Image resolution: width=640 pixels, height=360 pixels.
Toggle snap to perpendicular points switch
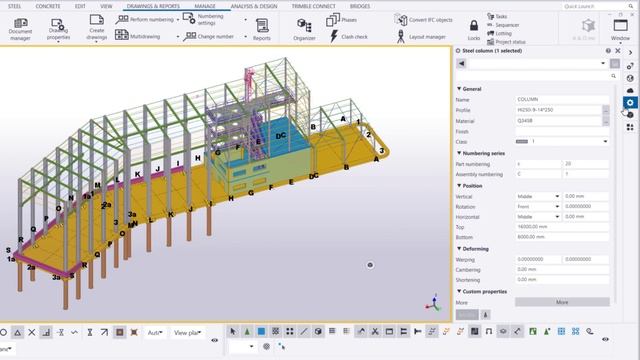point(47,333)
